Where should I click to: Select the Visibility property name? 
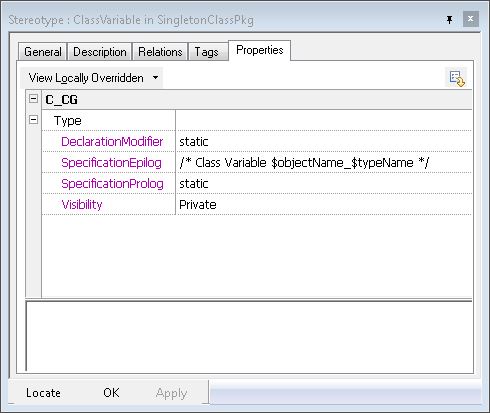tap(82, 205)
